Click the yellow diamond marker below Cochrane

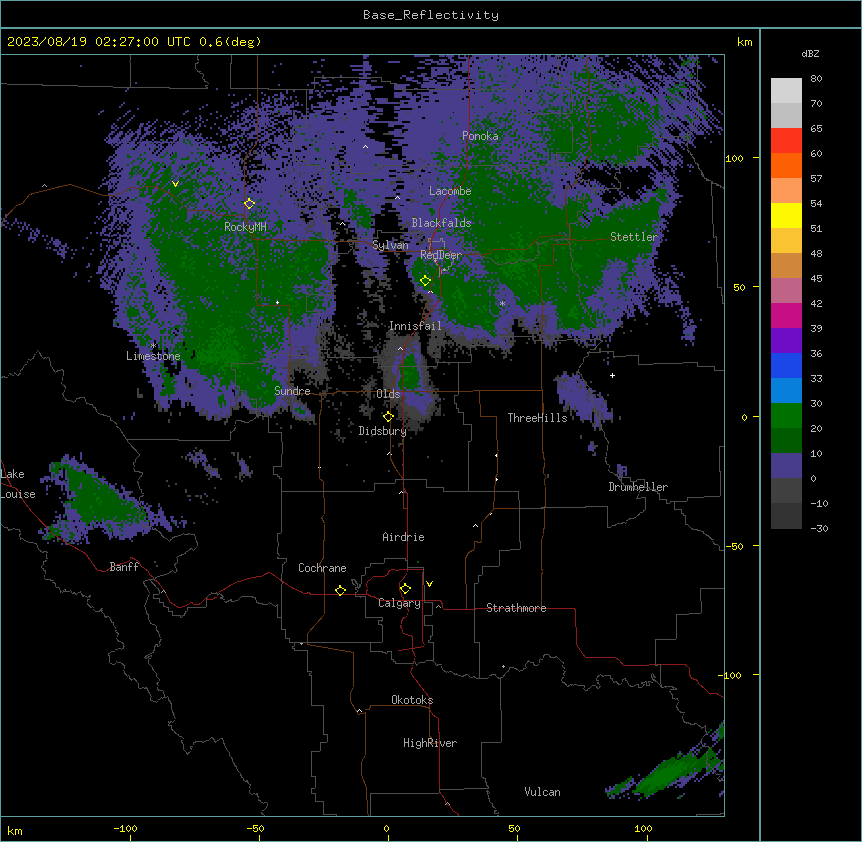click(x=340, y=590)
